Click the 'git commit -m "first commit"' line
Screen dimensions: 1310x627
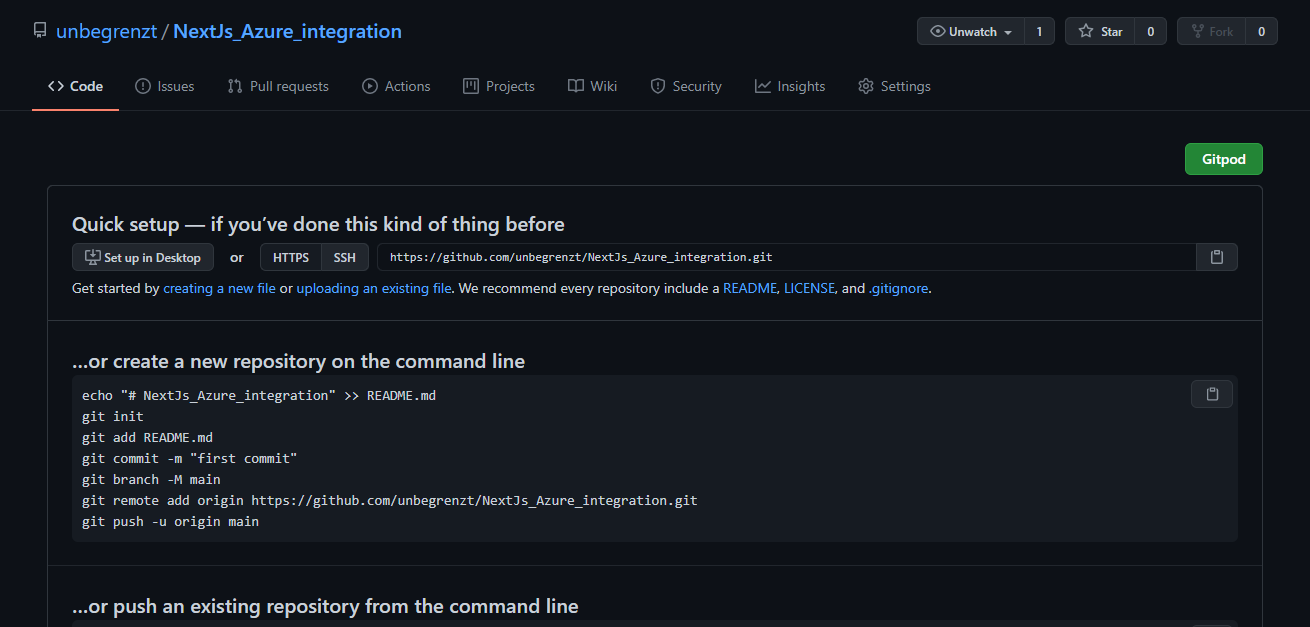[190, 458]
